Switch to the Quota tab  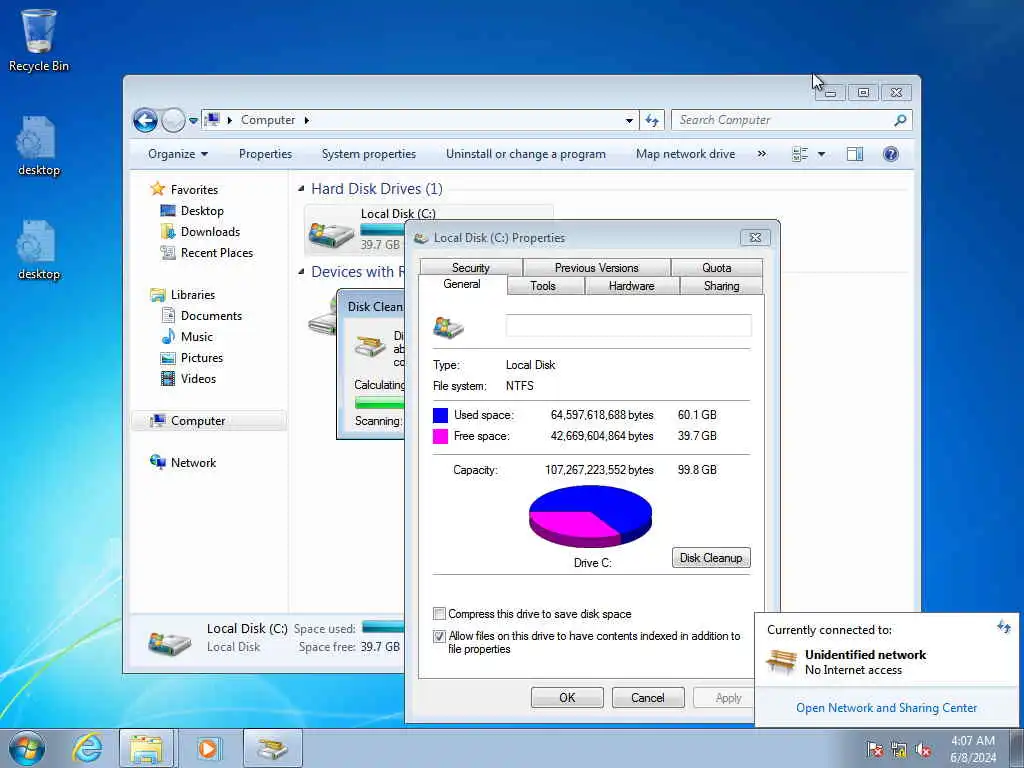point(716,268)
